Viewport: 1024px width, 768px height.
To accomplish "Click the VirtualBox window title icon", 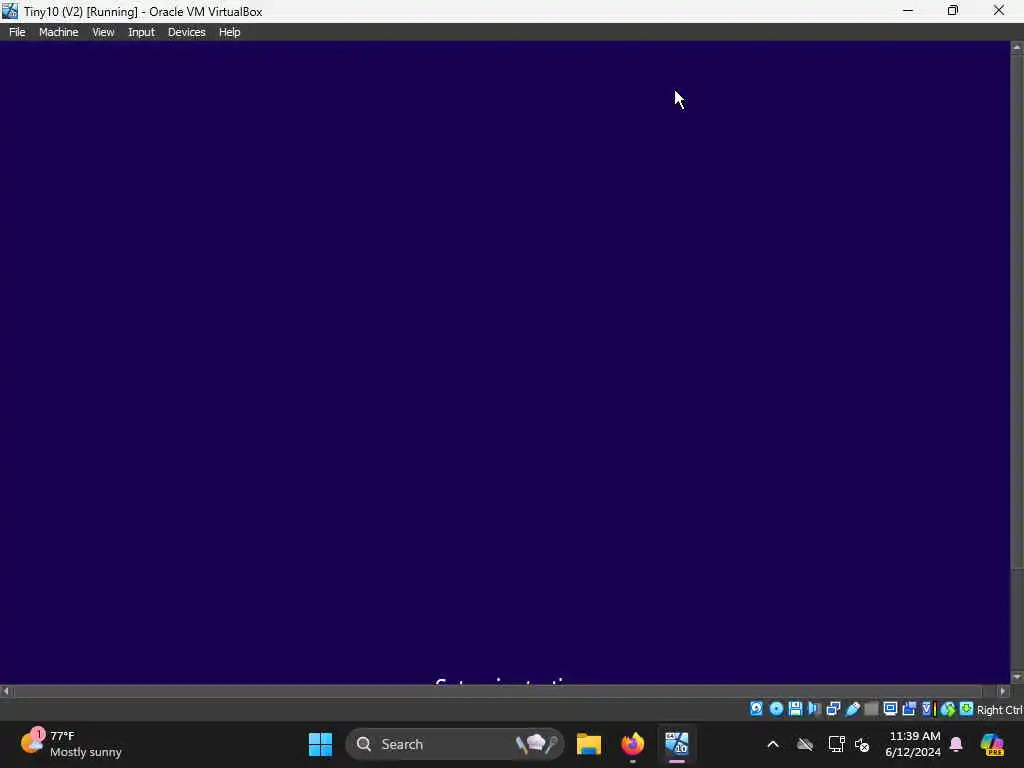I will [10, 11].
